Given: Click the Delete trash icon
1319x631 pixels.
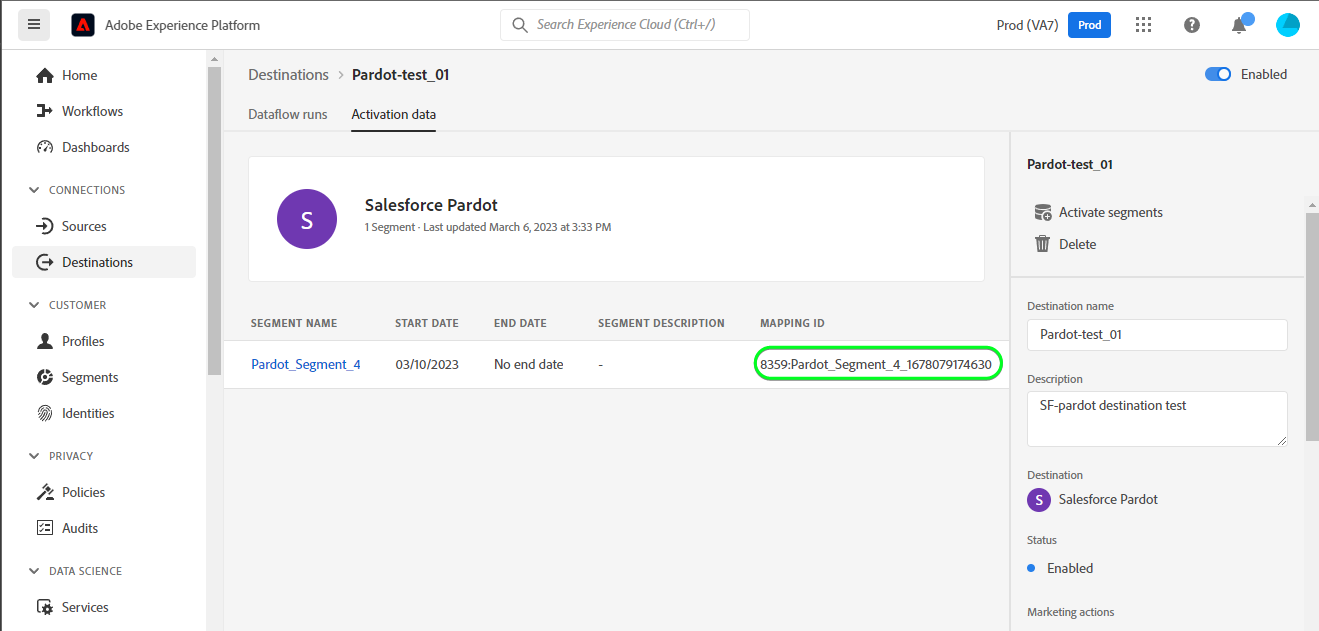Looking at the screenshot, I should point(1043,244).
